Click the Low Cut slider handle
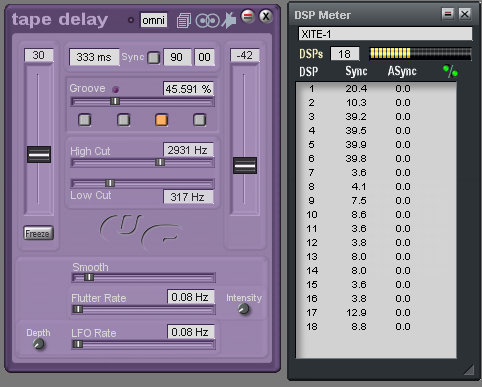 (110, 183)
